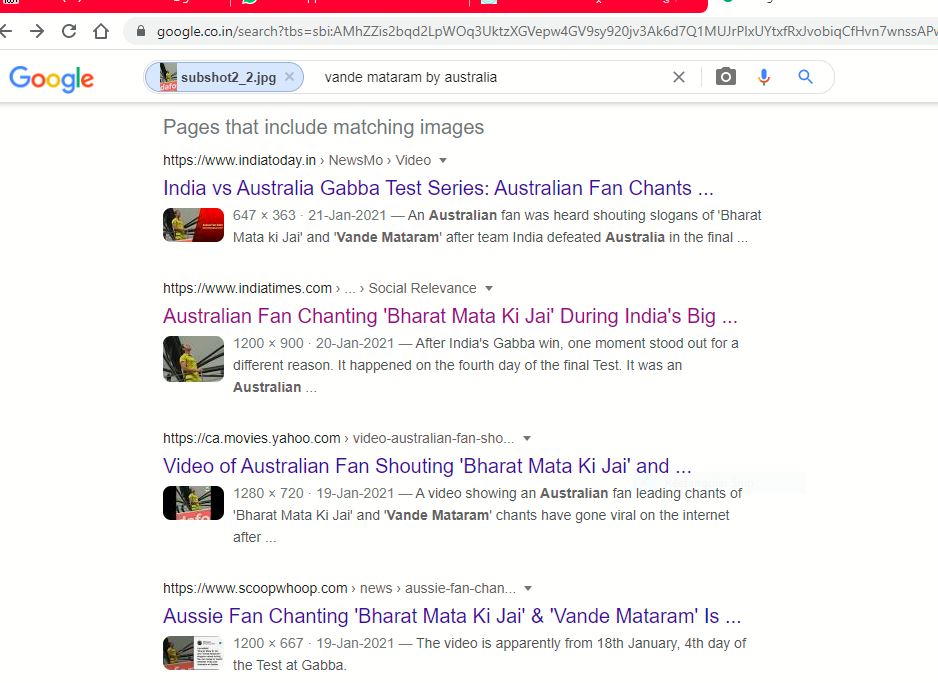Expand options arrow beside ca.movies.yahoo.com result
Viewport: 938px width, 683px height.
tap(527, 438)
